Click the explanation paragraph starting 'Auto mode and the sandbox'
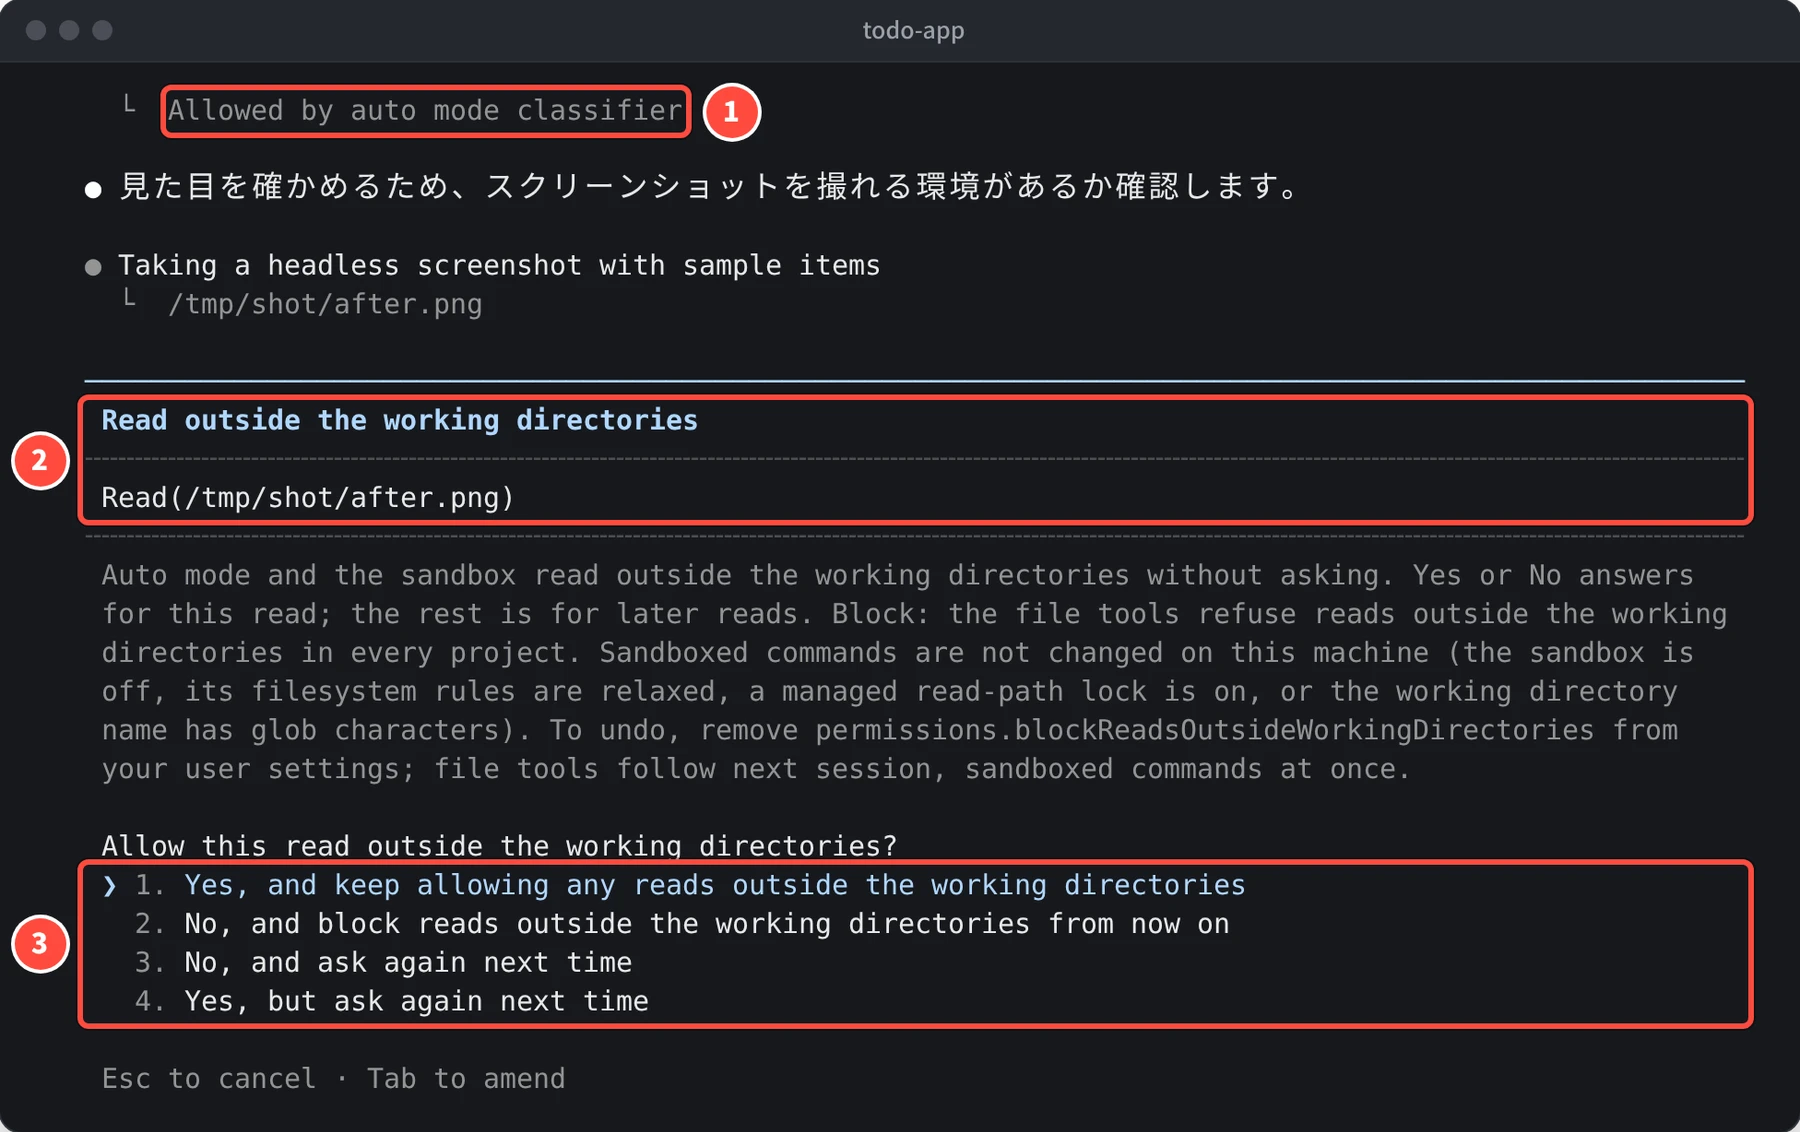1800x1132 pixels. click(x=914, y=672)
